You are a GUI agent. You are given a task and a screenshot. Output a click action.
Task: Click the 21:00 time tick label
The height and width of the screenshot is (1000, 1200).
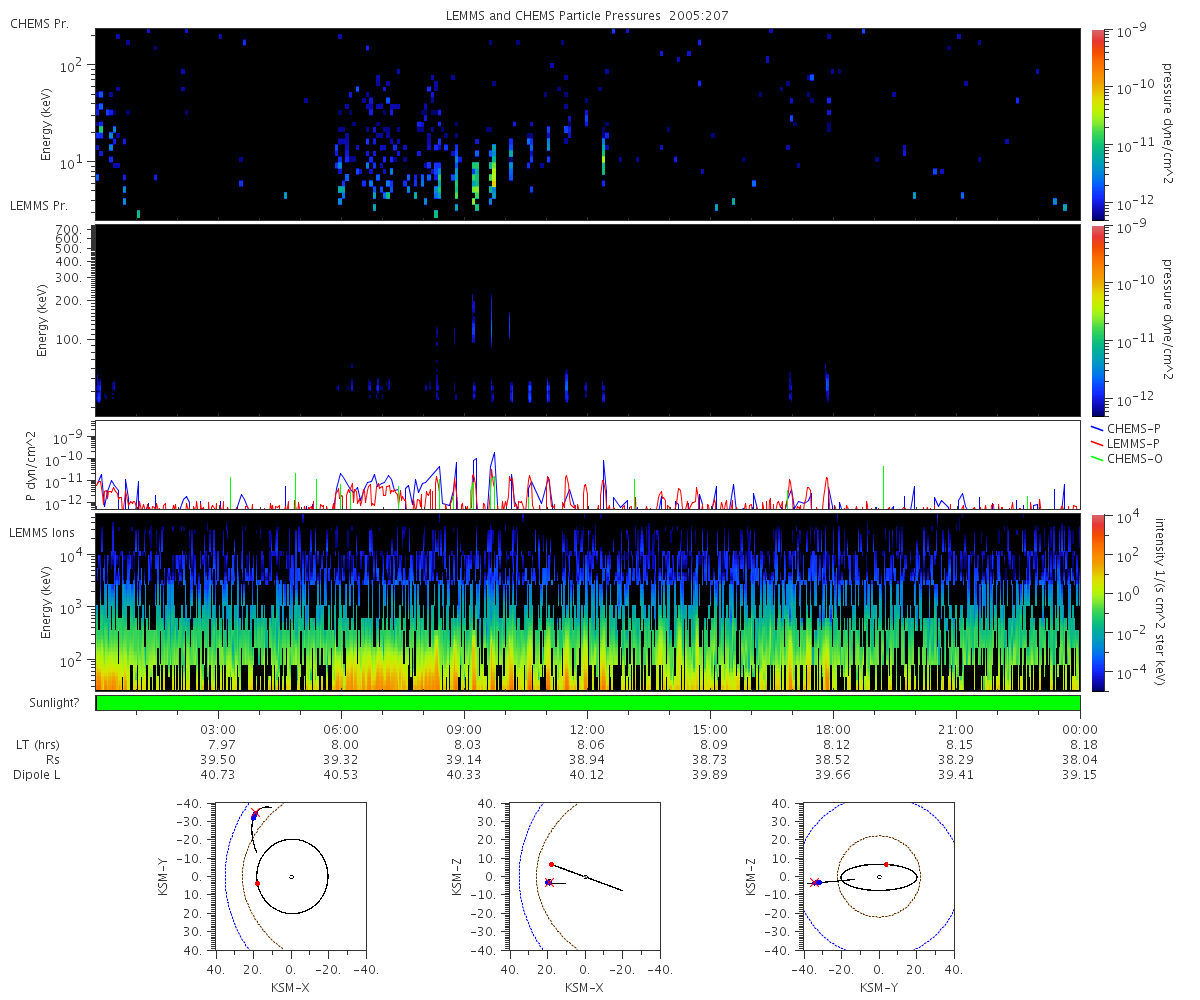pyautogui.click(x=957, y=729)
